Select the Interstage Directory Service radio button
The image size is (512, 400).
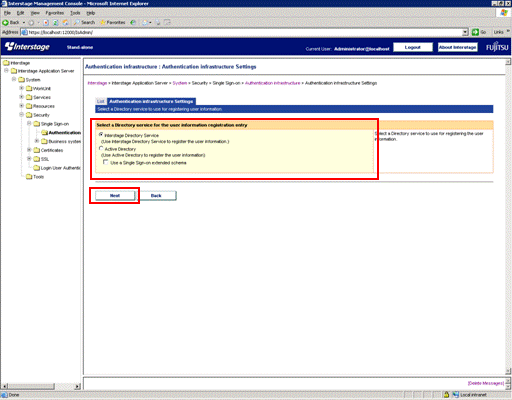pyautogui.click(x=101, y=134)
